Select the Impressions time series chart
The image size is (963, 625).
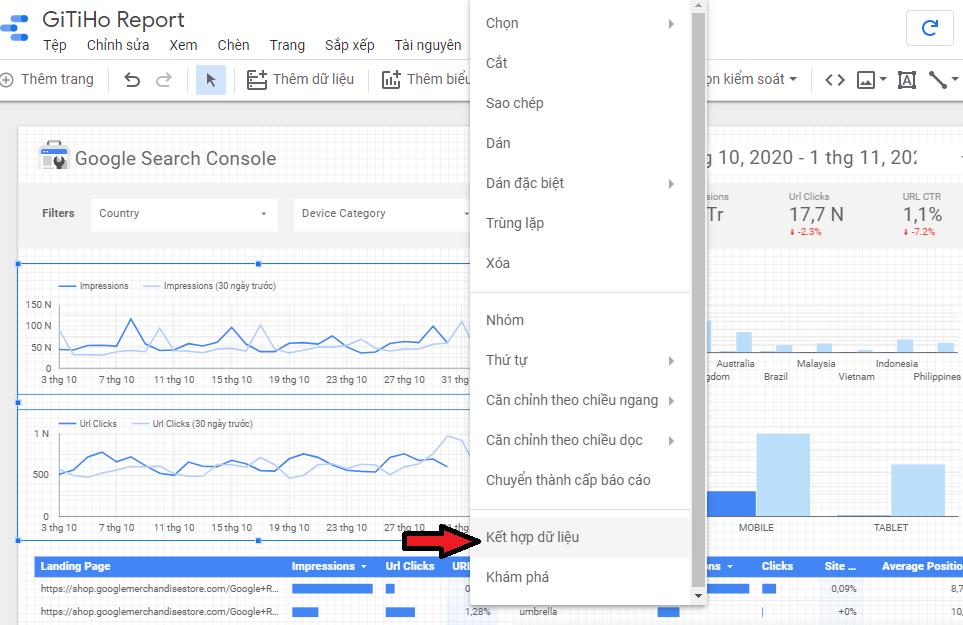pos(244,329)
